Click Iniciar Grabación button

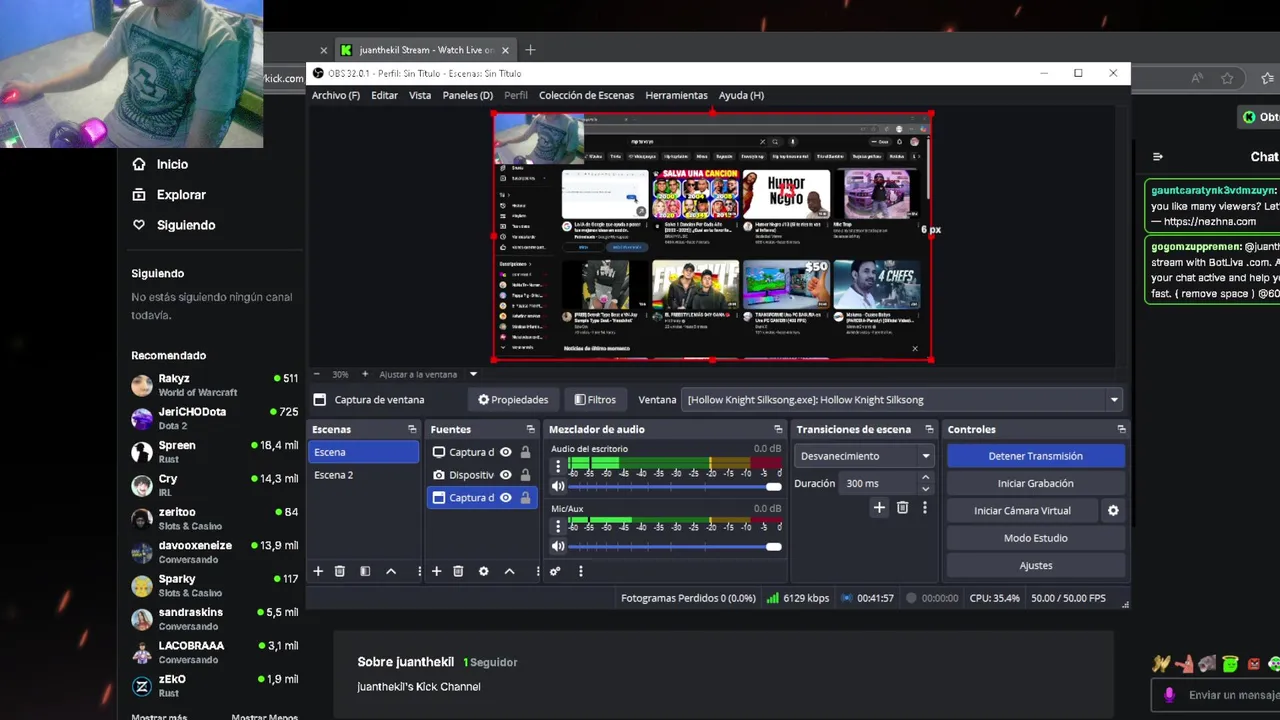[x=1035, y=483]
